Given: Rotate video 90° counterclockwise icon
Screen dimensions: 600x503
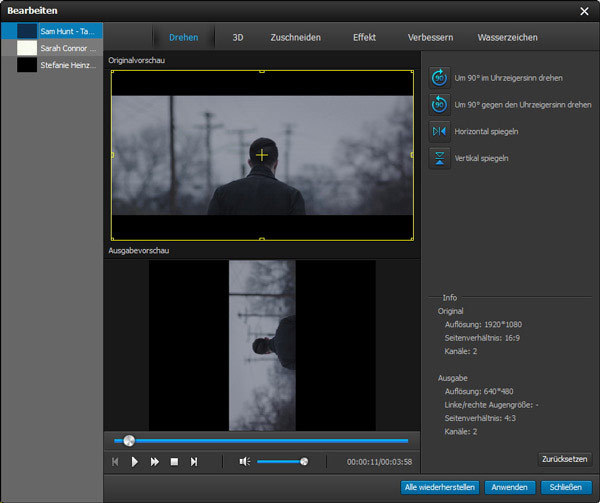Looking at the screenshot, I should point(439,105).
